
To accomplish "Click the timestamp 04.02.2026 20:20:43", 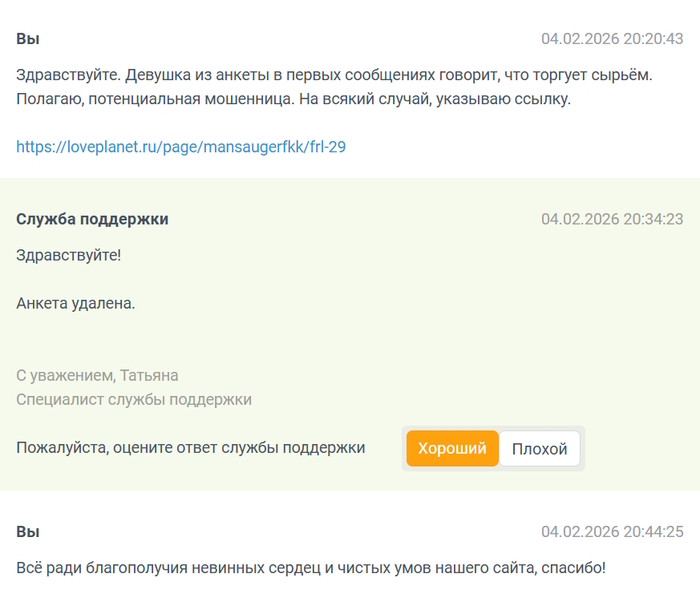I will point(612,39).
